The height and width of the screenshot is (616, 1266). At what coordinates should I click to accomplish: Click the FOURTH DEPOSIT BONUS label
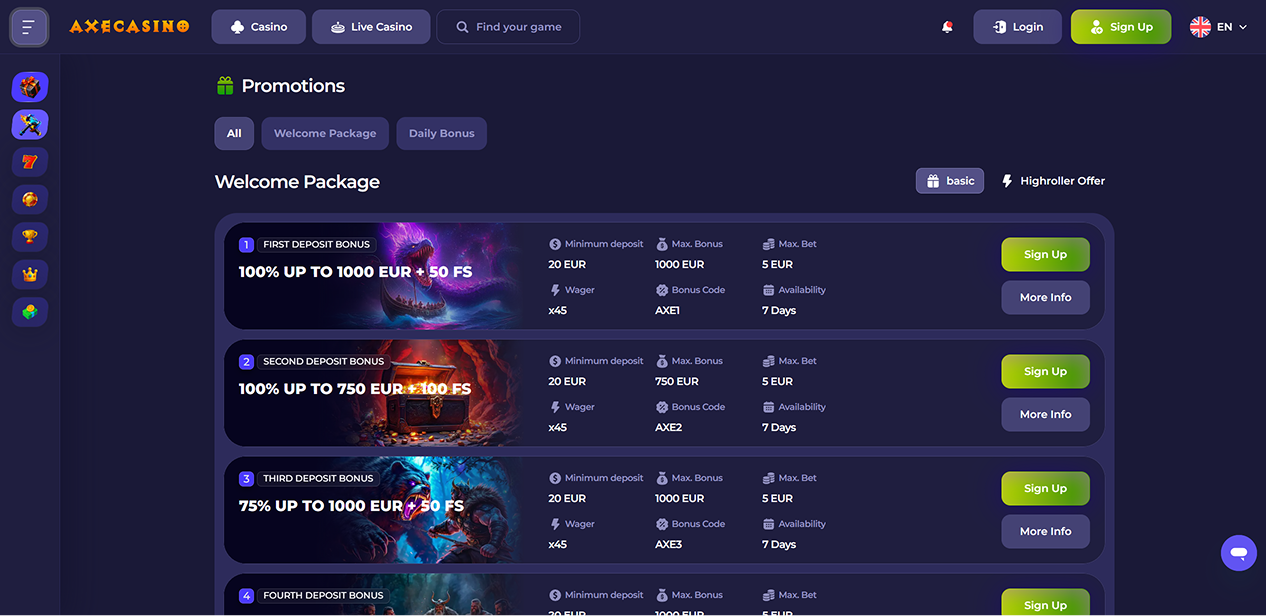pyautogui.click(x=323, y=595)
